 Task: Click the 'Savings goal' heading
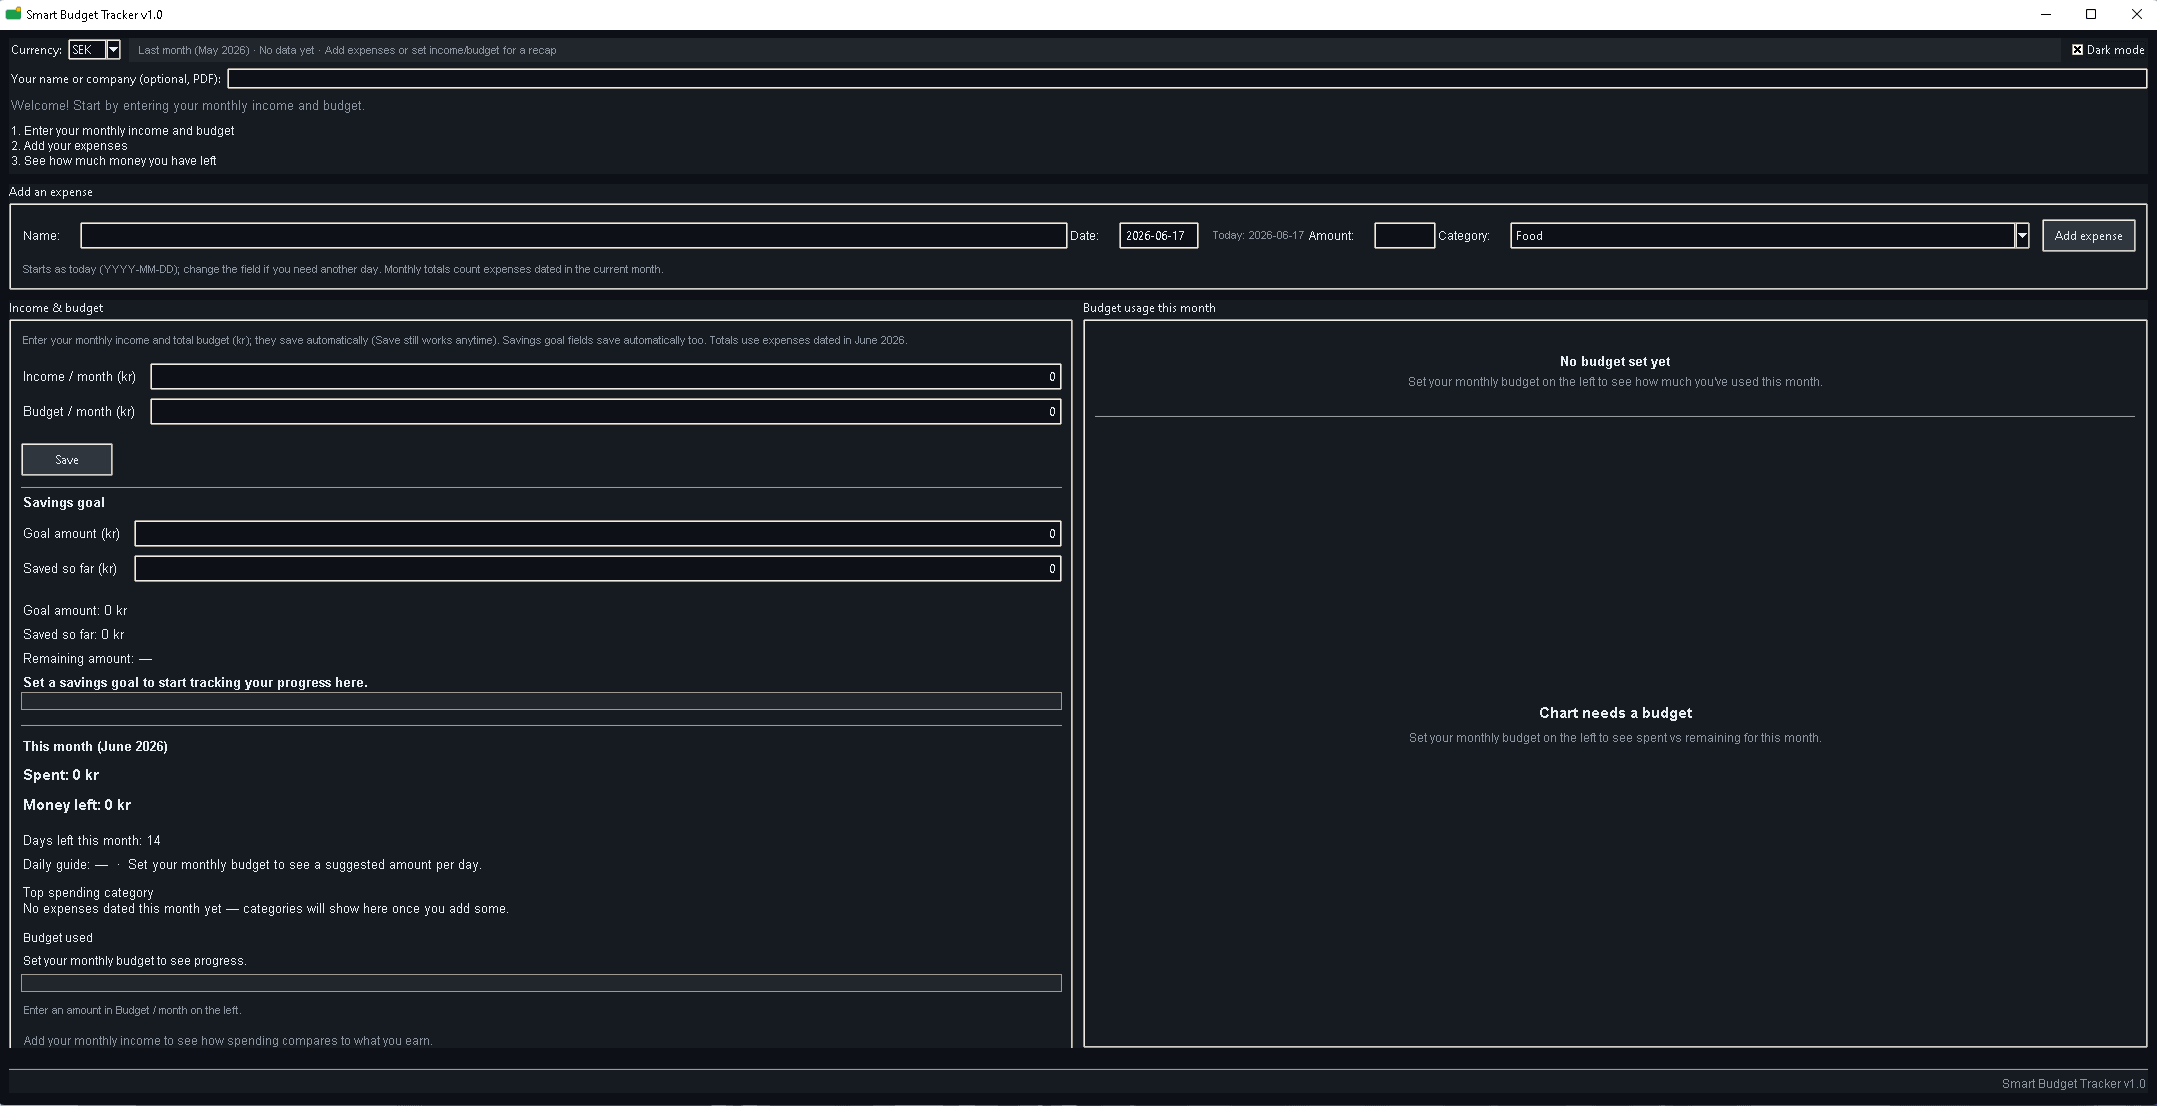[64, 503]
